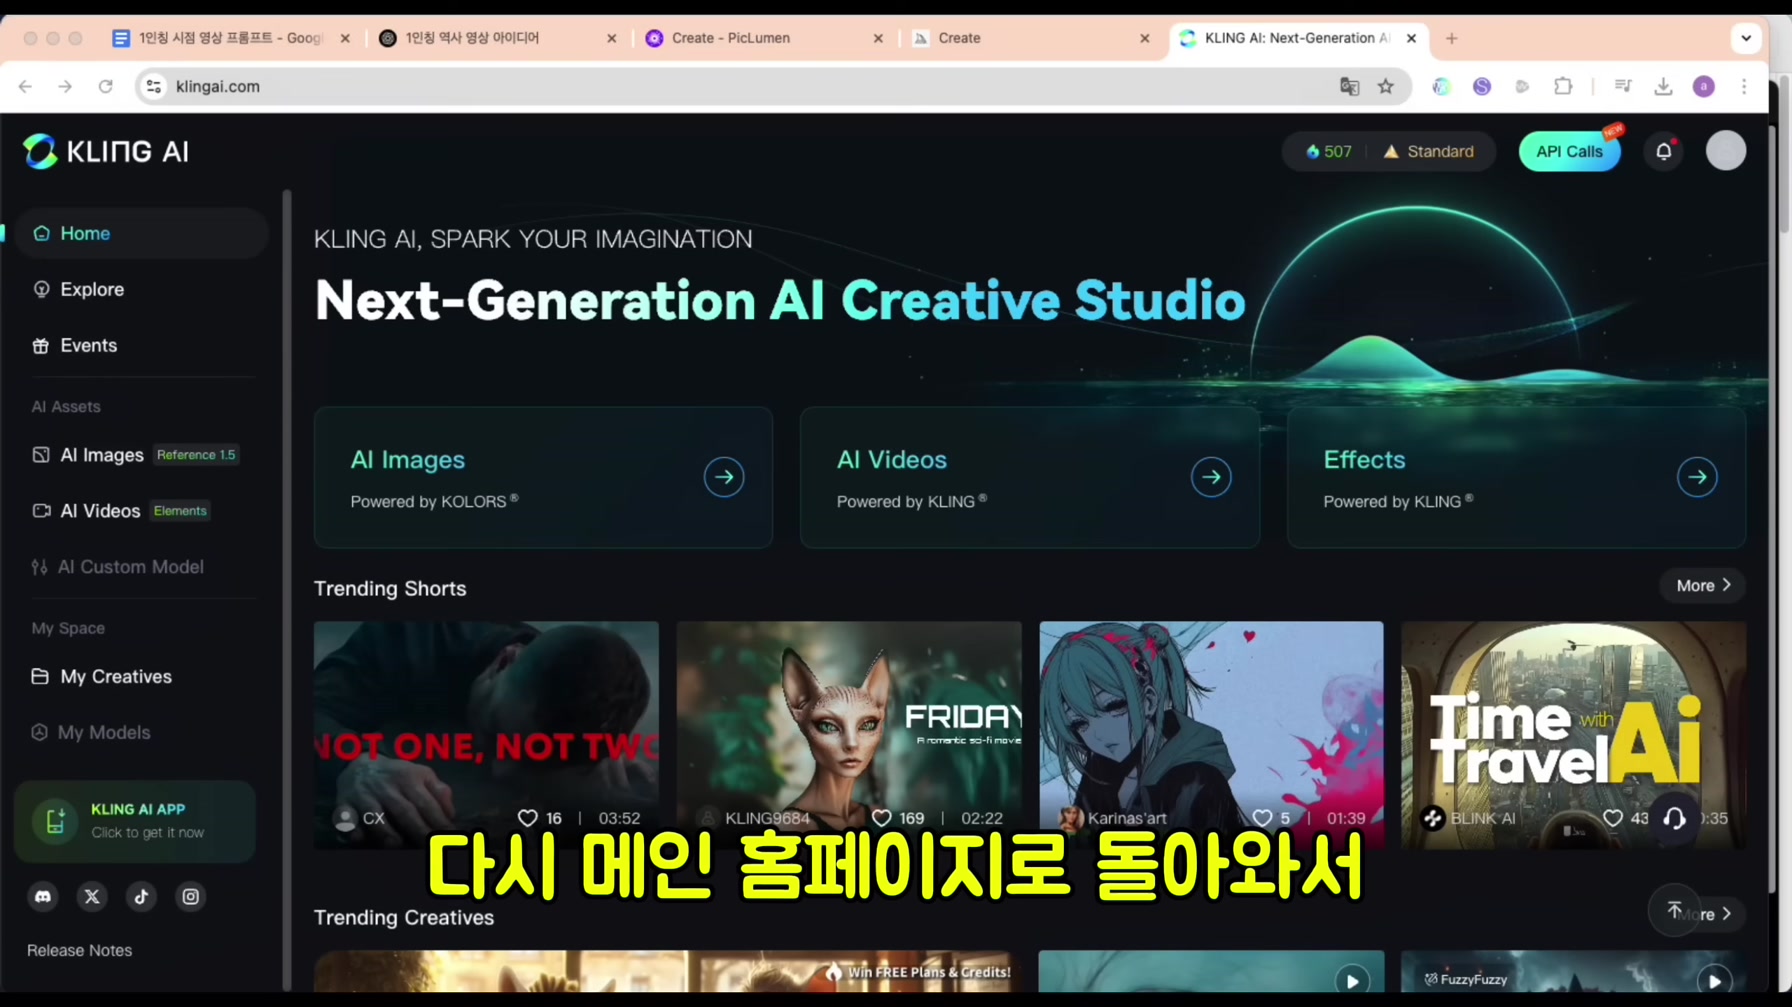Click the KLING AI APP download banner
This screenshot has width=1792, height=1007.
click(135, 821)
